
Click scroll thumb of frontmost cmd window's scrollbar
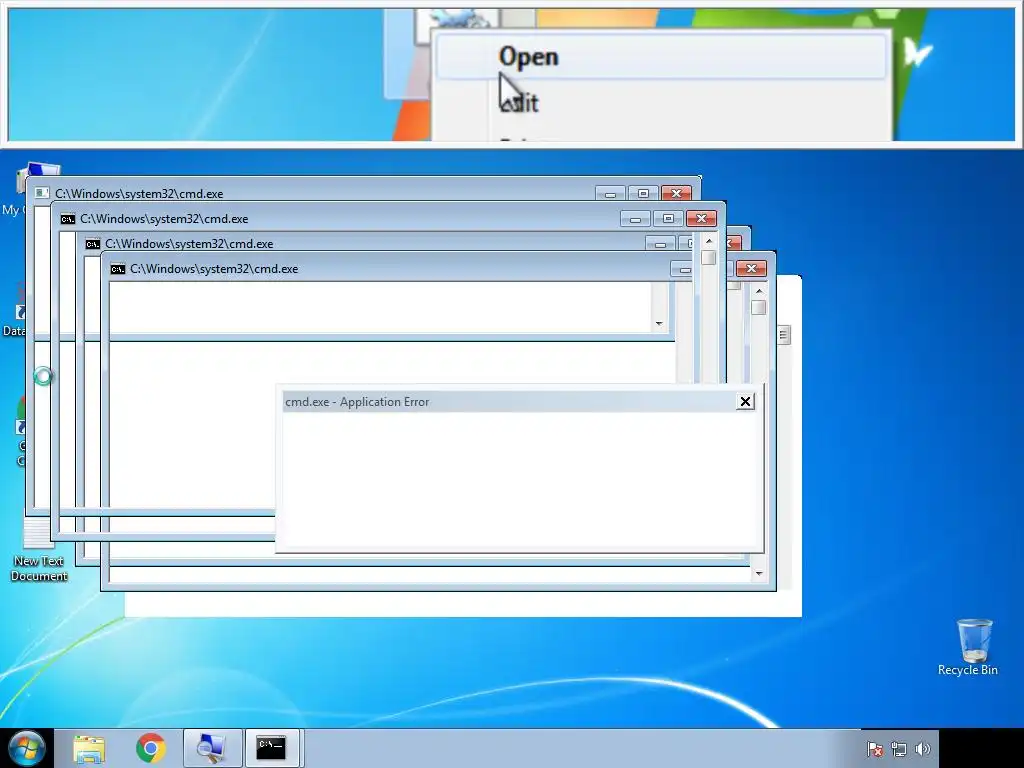[x=759, y=308]
